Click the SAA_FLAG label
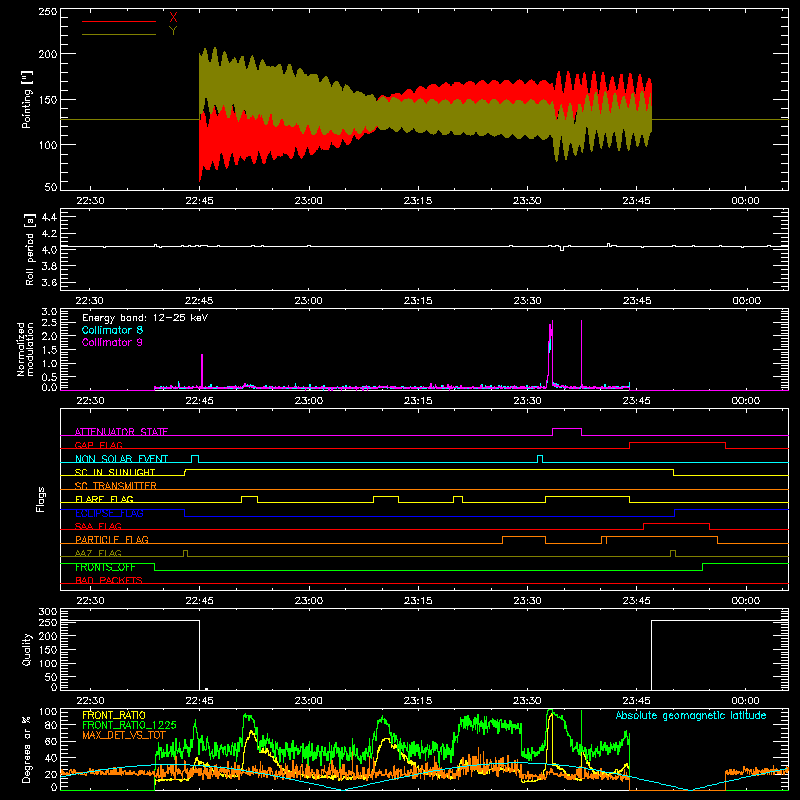 coord(98,526)
